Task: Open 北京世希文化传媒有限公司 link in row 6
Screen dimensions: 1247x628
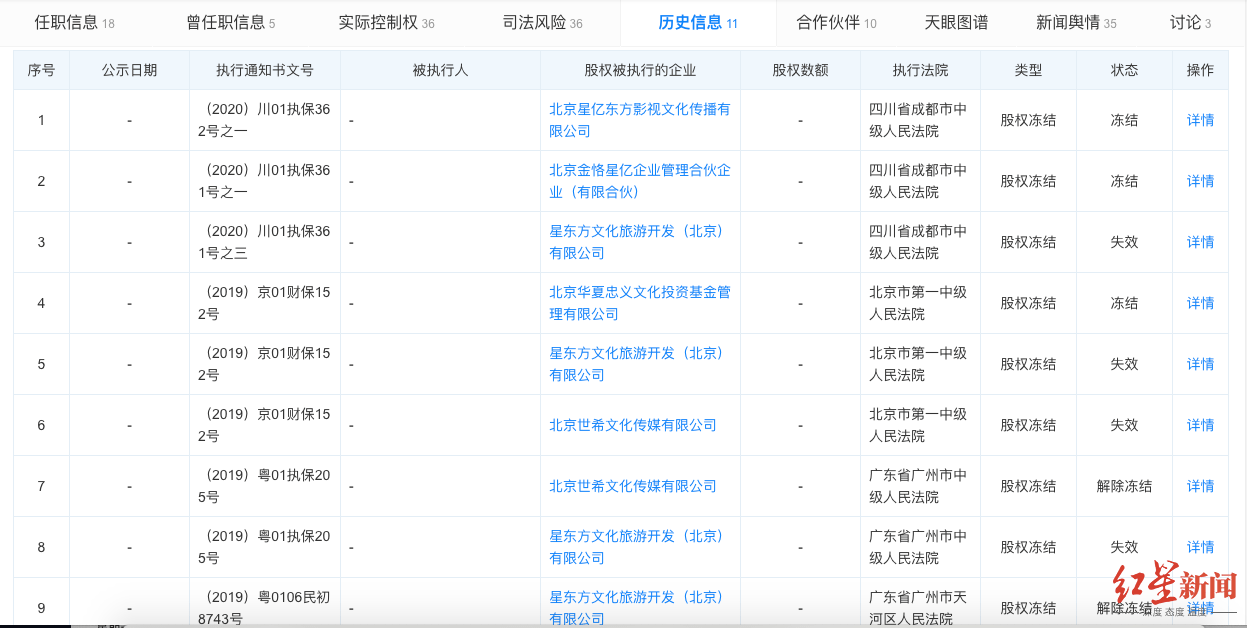Action: (633, 425)
